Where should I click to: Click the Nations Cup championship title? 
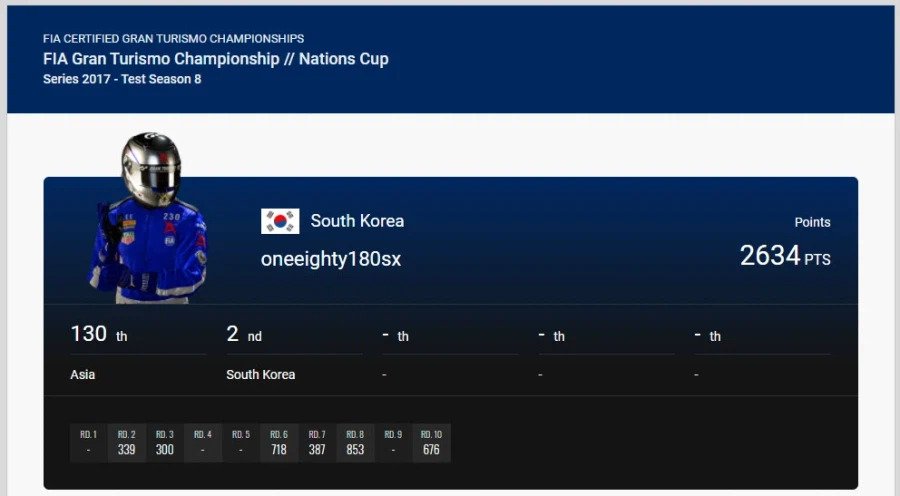[215, 59]
